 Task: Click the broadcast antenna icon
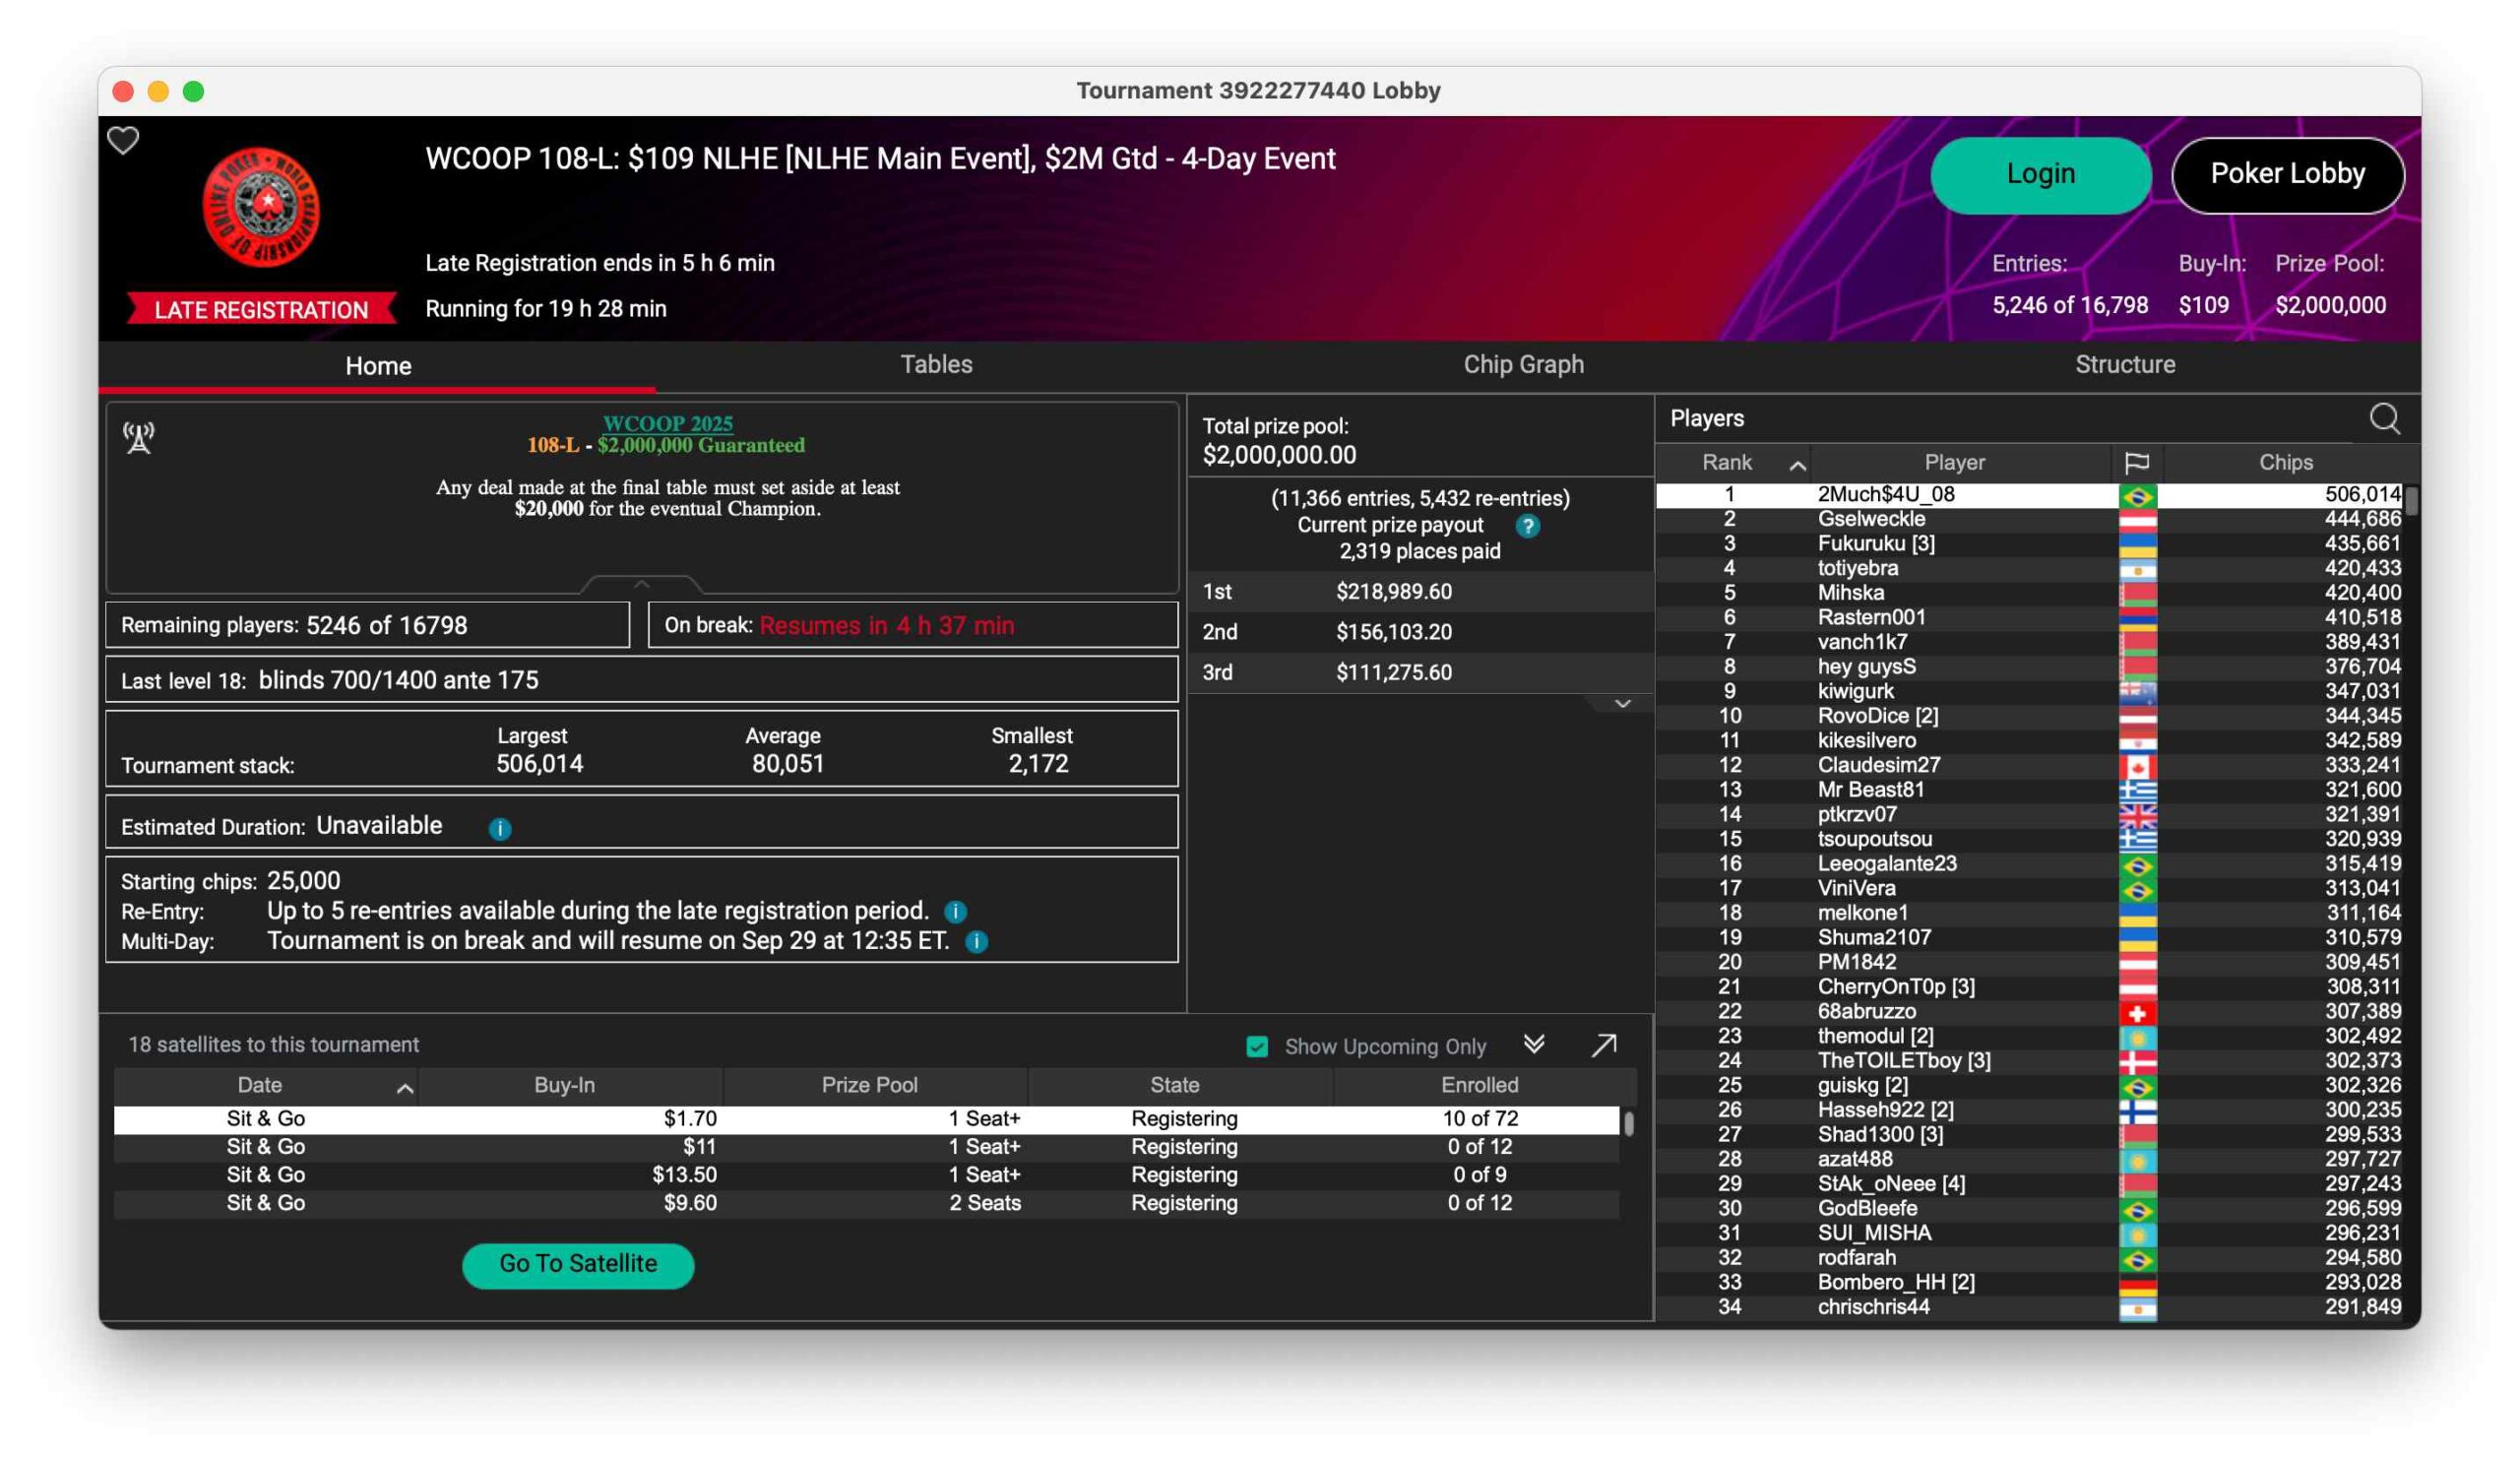coord(139,437)
